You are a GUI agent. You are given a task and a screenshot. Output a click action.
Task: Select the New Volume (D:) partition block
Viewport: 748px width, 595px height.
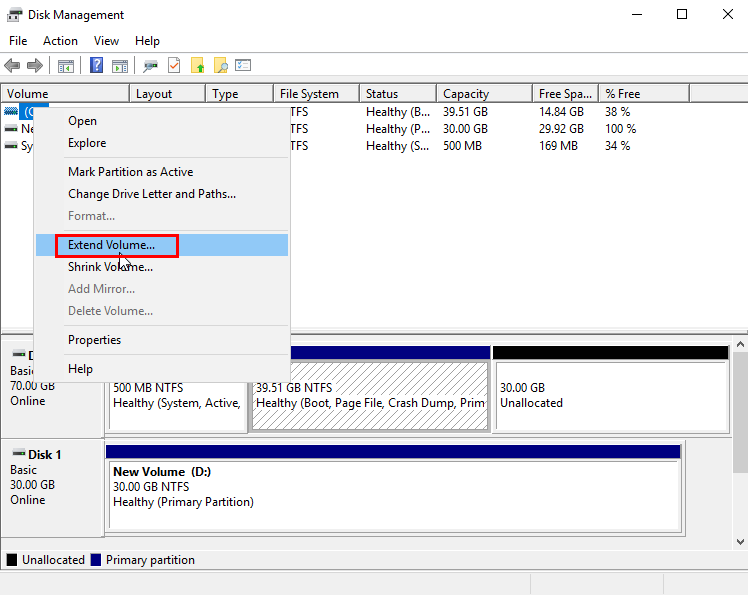[x=394, y=488]
